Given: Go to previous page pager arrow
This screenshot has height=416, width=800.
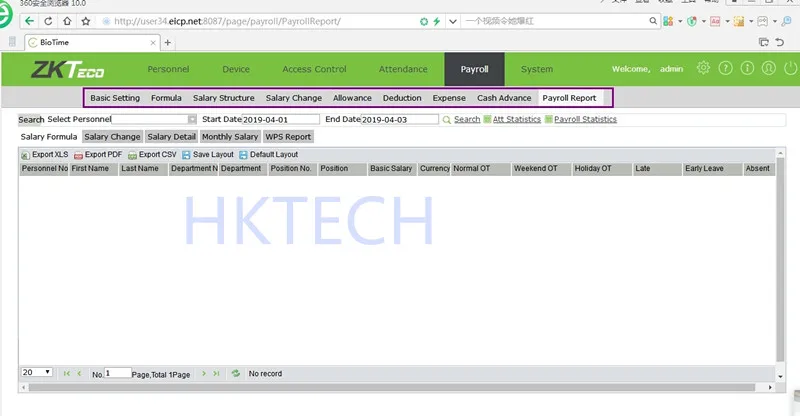Looking at the screenshot, I should click(79, 374).
